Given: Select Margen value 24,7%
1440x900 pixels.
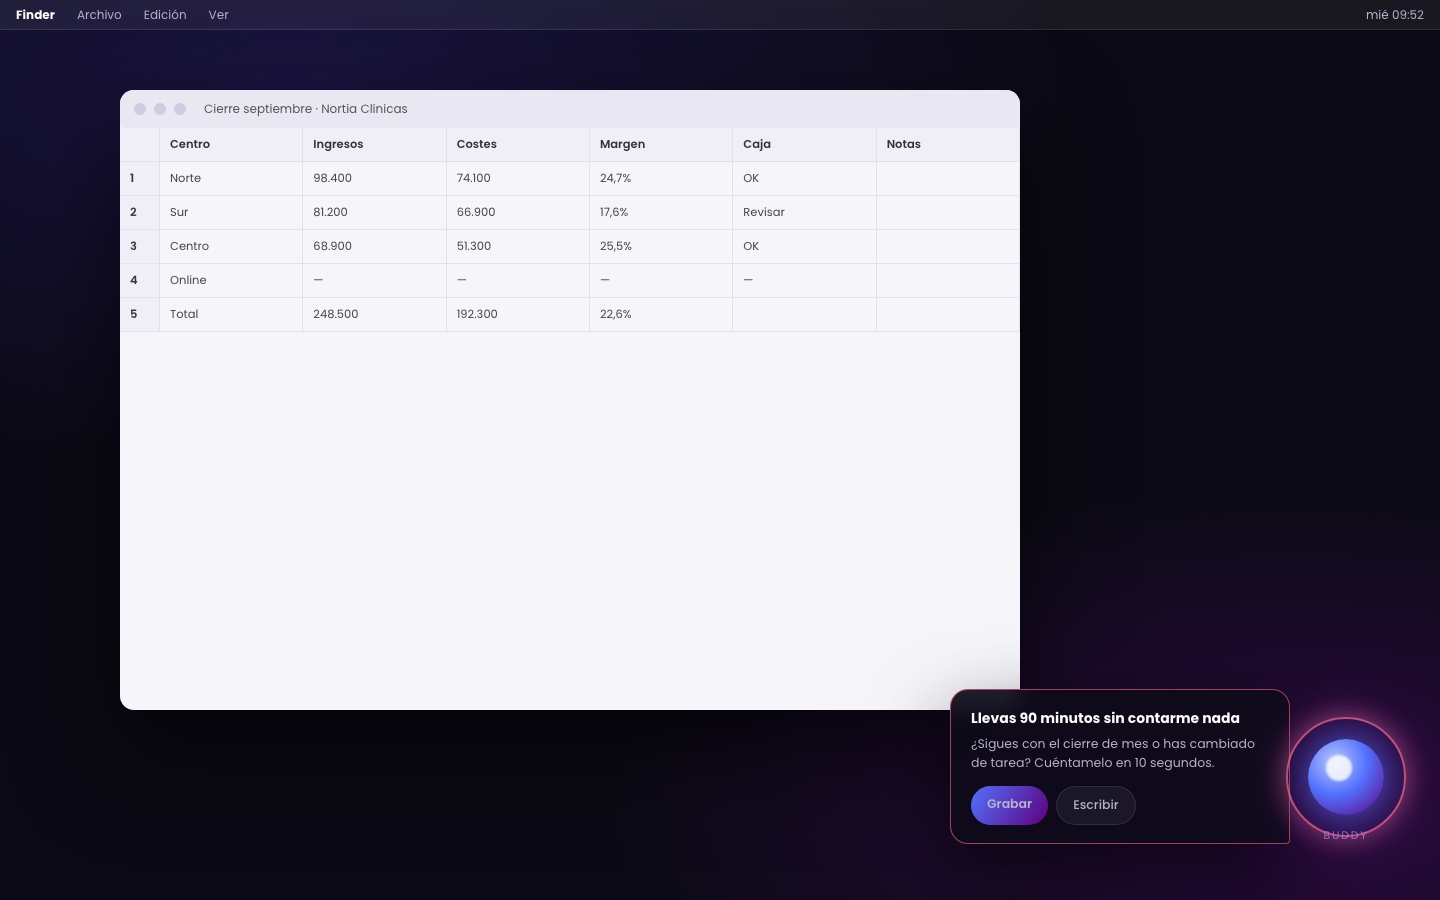Looking at the screenshot, I should 661,178.
